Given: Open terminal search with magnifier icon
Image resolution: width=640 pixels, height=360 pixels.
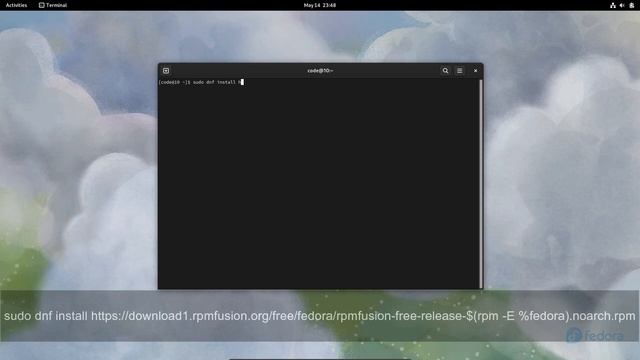Looking at the screenshot, I should tap(445, 71).
